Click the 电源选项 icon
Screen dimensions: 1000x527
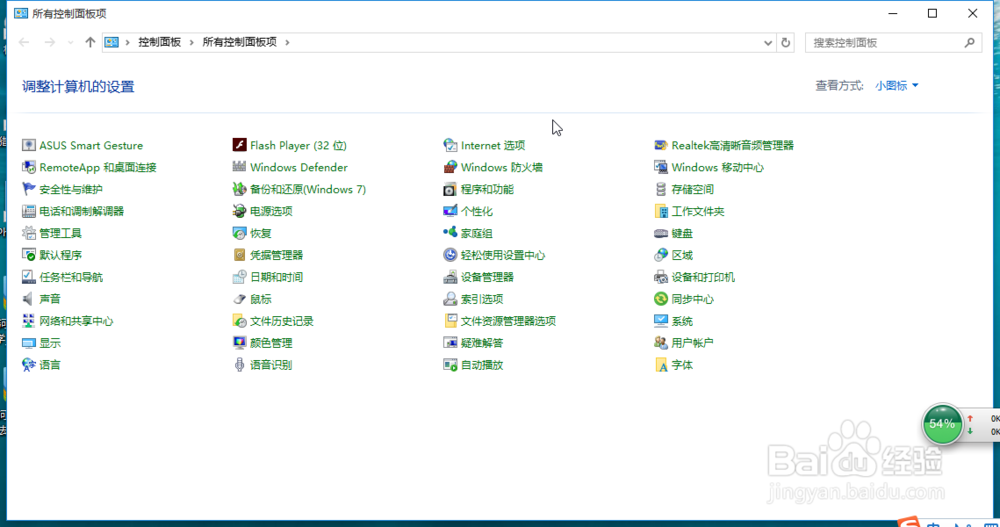[x=239, y=211]
